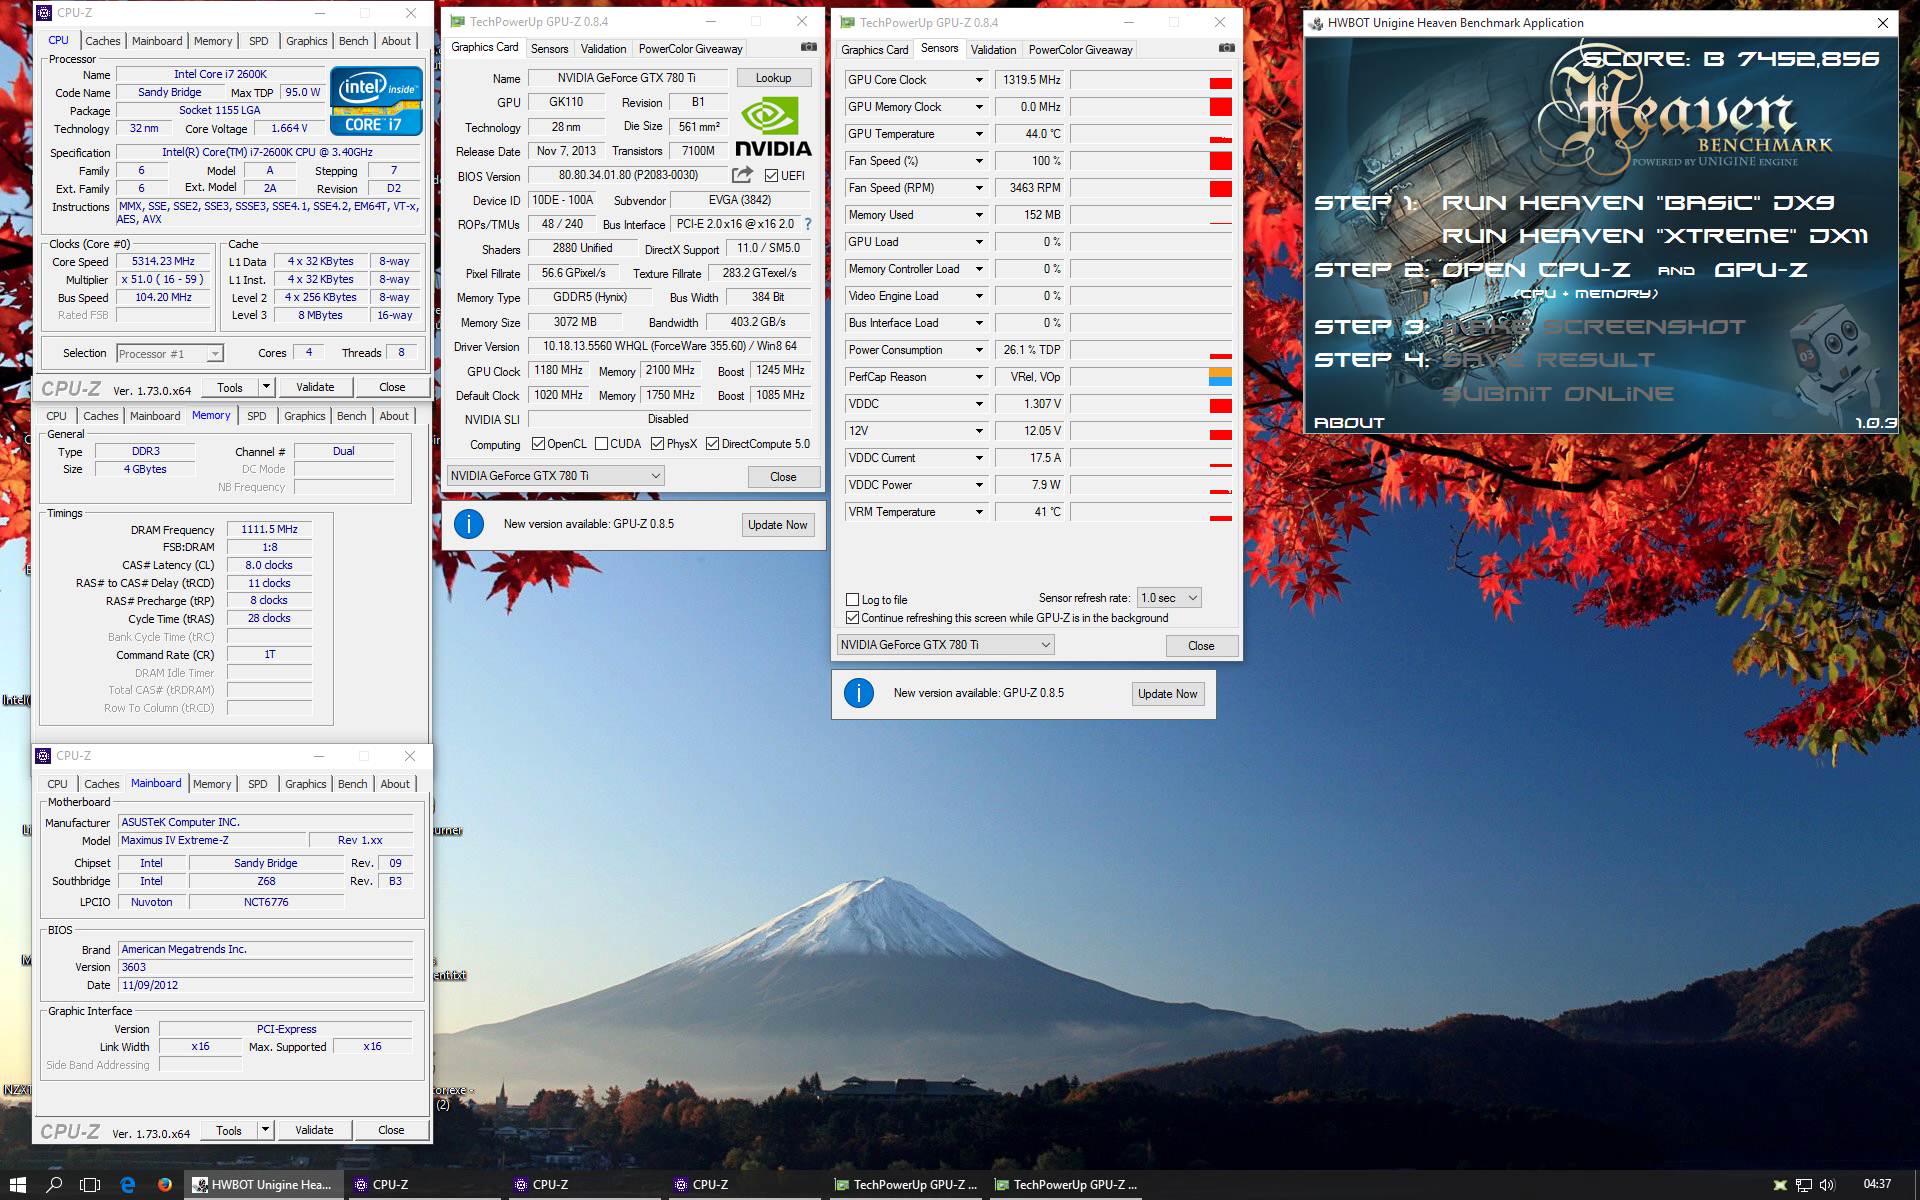Open Tools dropdown arrow in top CPU-Z window
This screenshot has width=1920, height=1200.
coord(266,387)
